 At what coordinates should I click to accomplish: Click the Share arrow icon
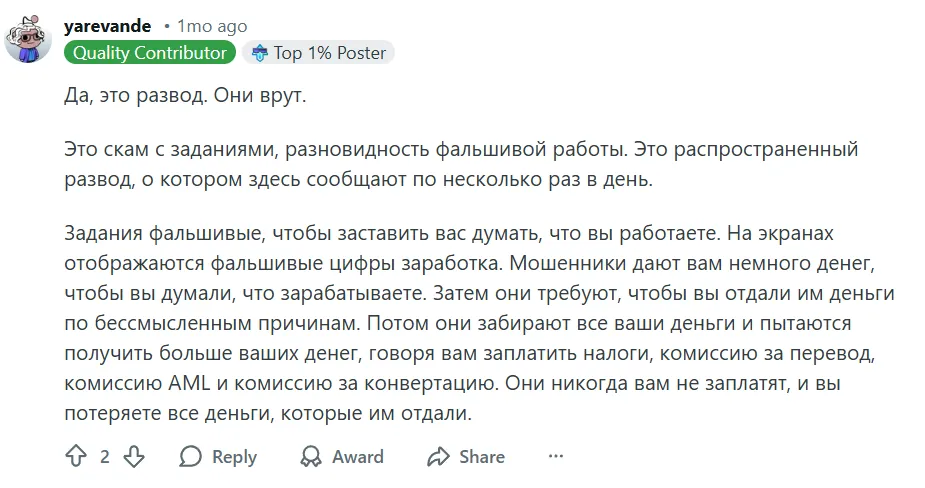(x=438, y=457)
